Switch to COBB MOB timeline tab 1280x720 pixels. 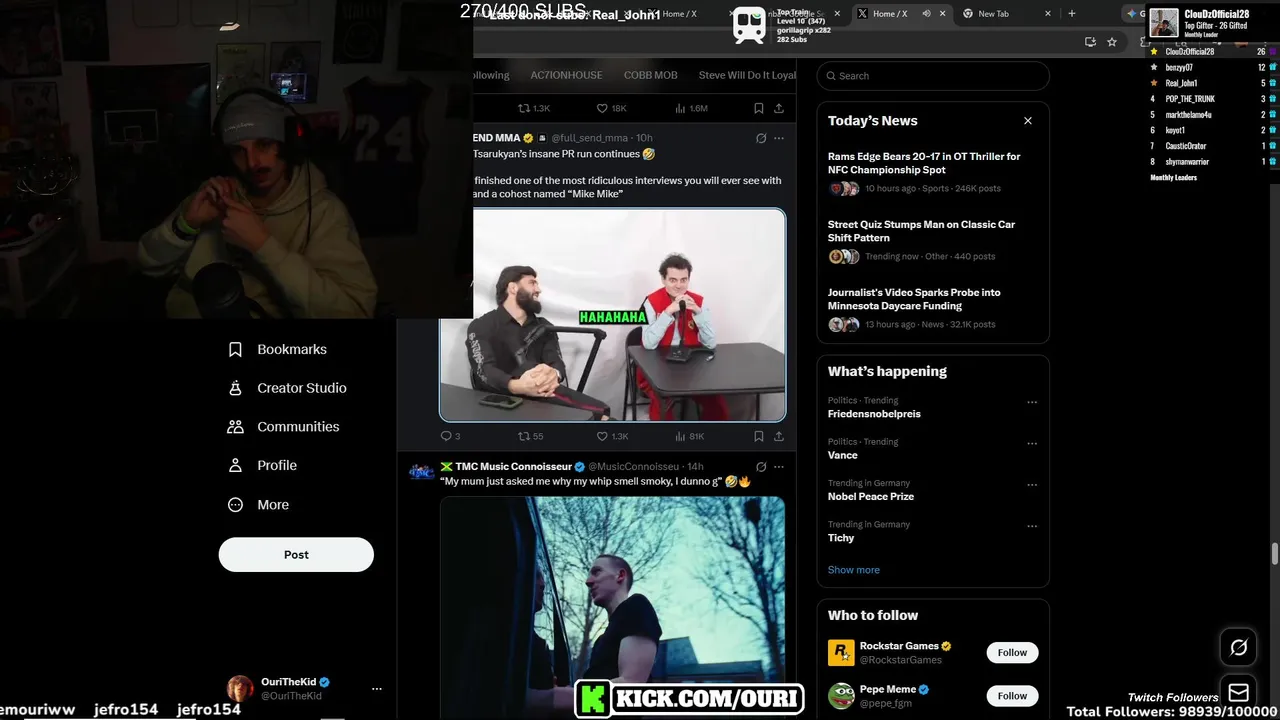650,76
